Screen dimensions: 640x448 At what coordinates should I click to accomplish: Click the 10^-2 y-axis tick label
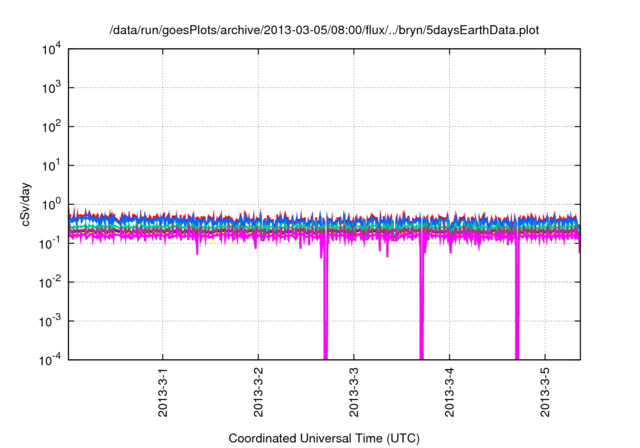point(51,282)
